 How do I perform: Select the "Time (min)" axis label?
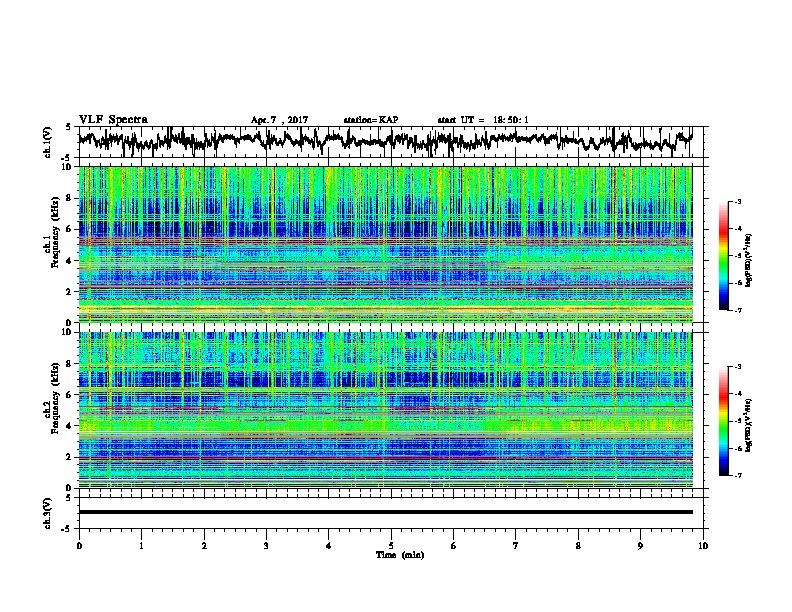400,555
